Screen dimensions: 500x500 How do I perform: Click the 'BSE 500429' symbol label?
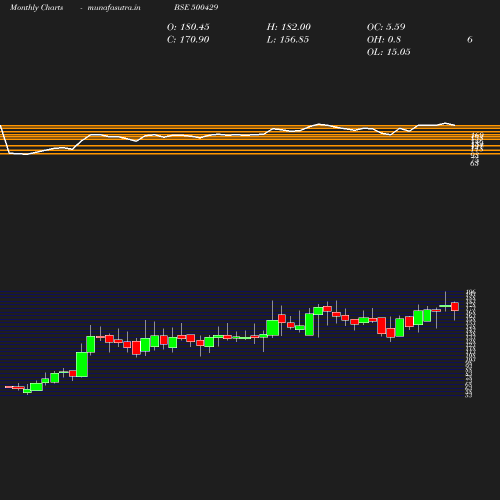click(x=196, y=7)
